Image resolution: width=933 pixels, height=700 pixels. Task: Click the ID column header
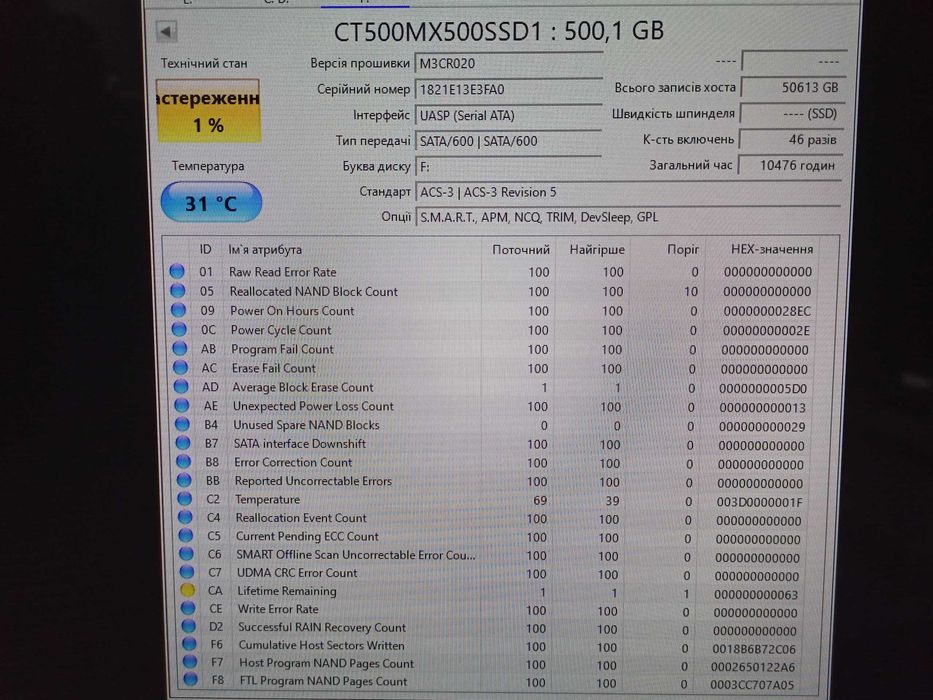point(205,249)
